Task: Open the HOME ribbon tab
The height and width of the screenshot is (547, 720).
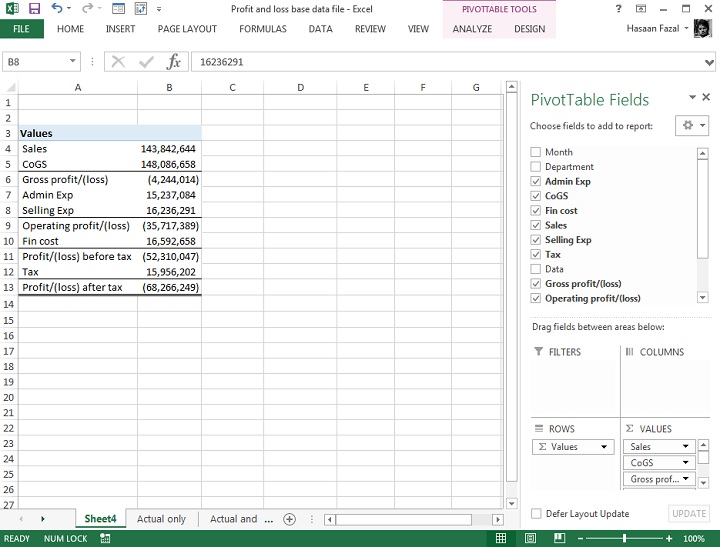Action: tap(70, 29)
